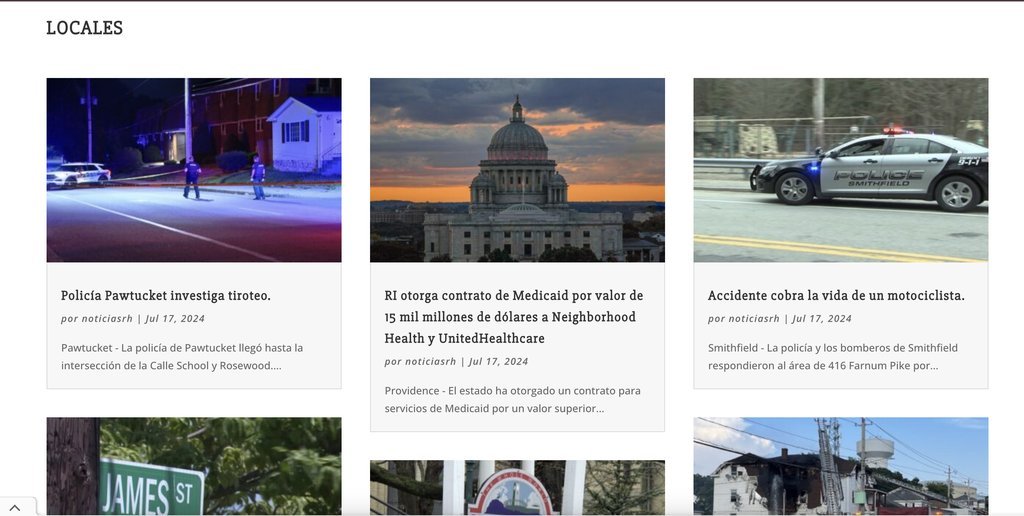Viewport: 1024px width, 516px height.
Task: Click the excerpt starting 'Providence - El estado'
Action: point(513,399)
